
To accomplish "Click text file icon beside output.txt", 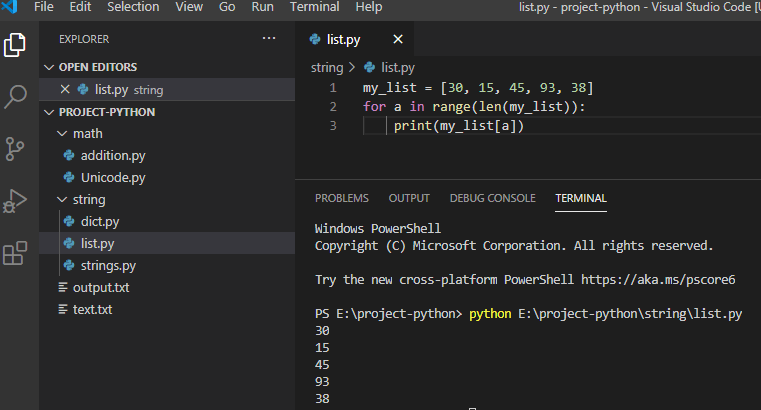I will tap(63, 287).
